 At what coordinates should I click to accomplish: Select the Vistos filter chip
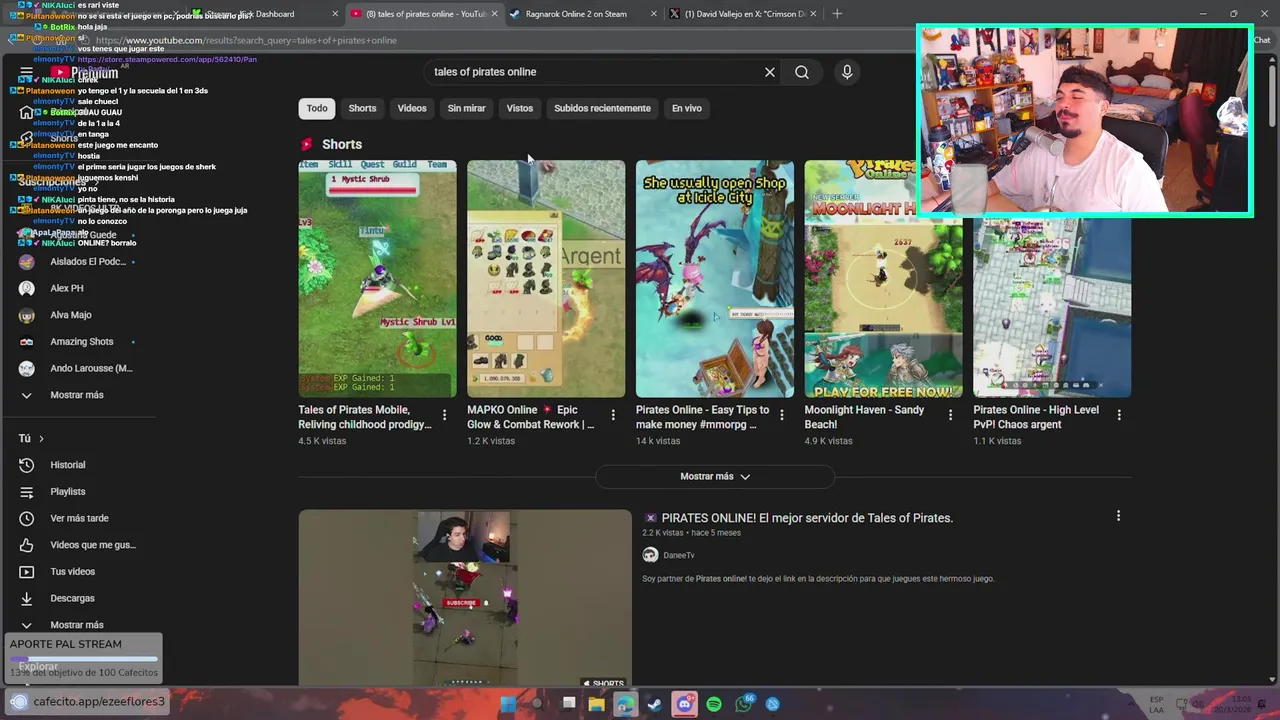pos(520,108)
